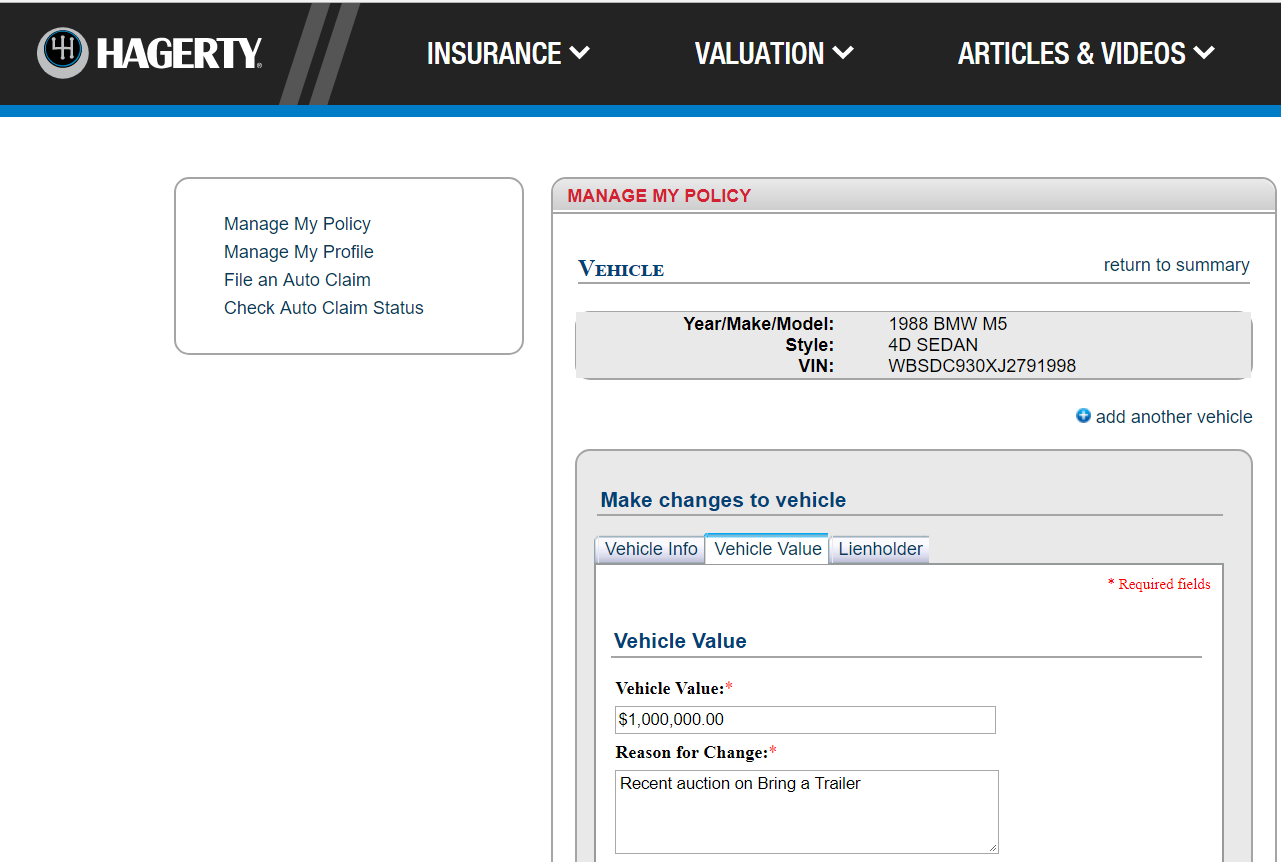The image size is (1281, 862).
Task: Click the Hagerty gear-shifter logo icon
Action: tap(63, 53)
